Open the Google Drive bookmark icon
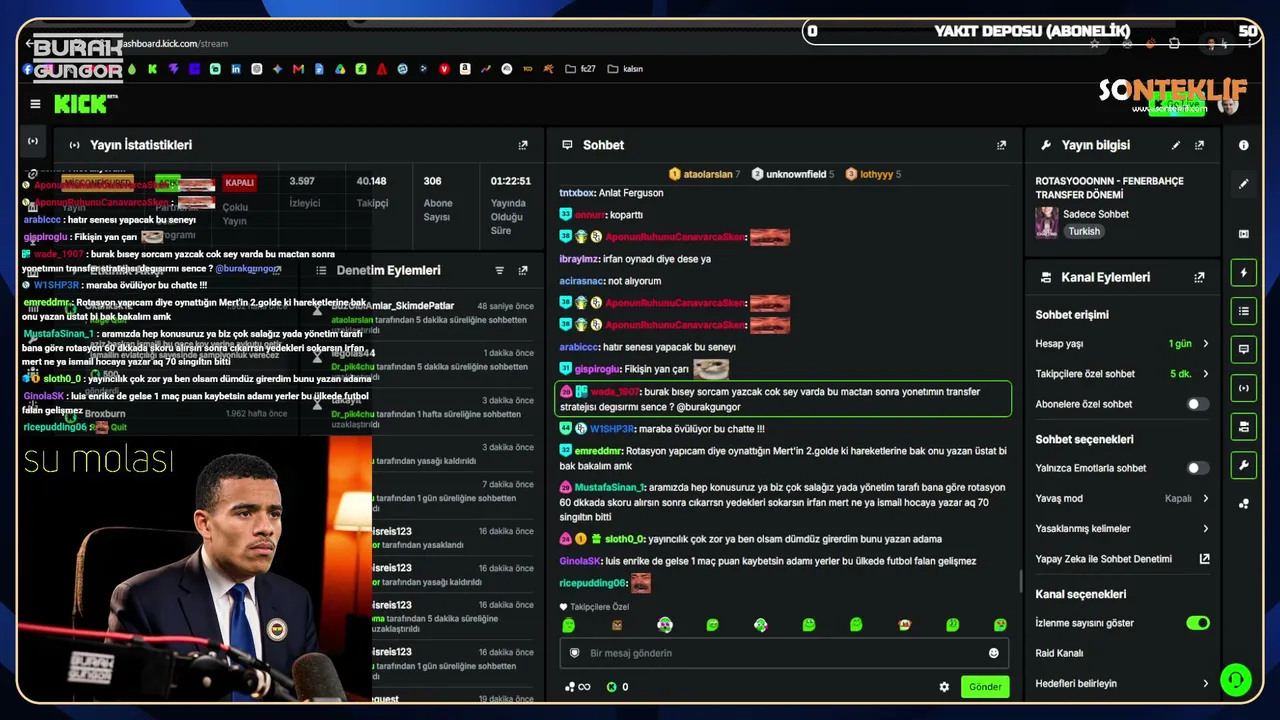1280x720 pixels. coord(340,69)
